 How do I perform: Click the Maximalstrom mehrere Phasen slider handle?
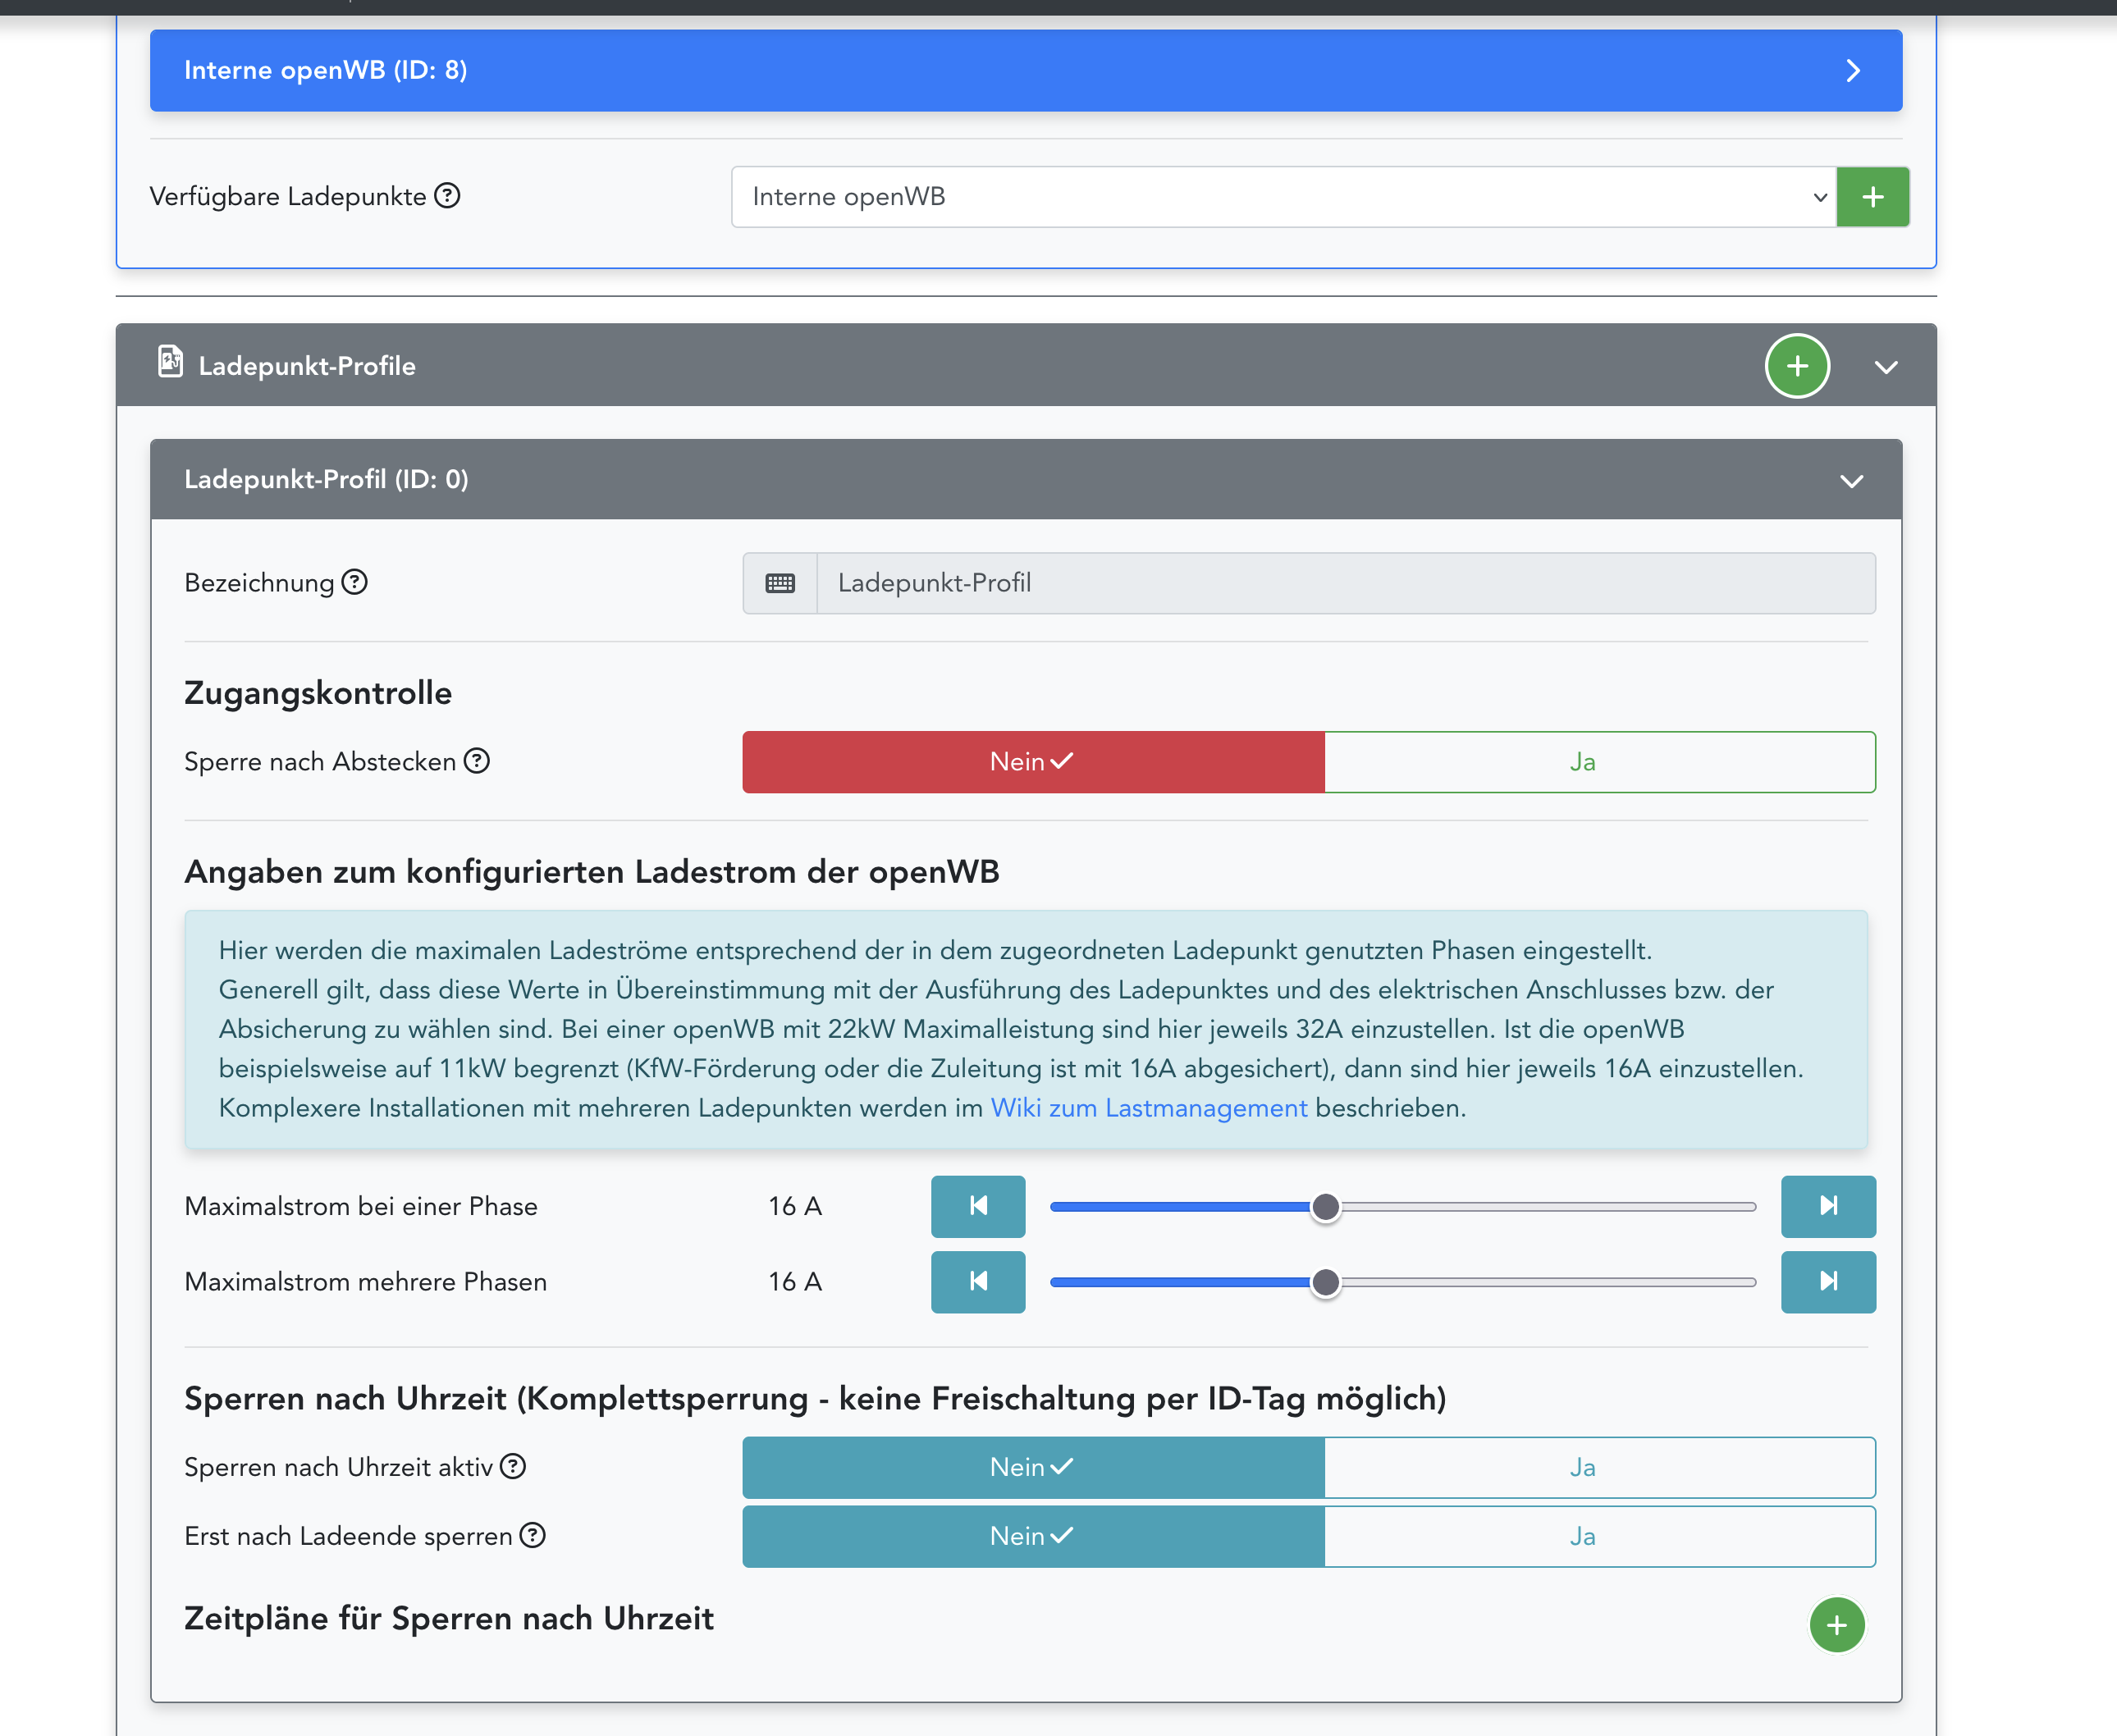(x=1325, y=1282)
